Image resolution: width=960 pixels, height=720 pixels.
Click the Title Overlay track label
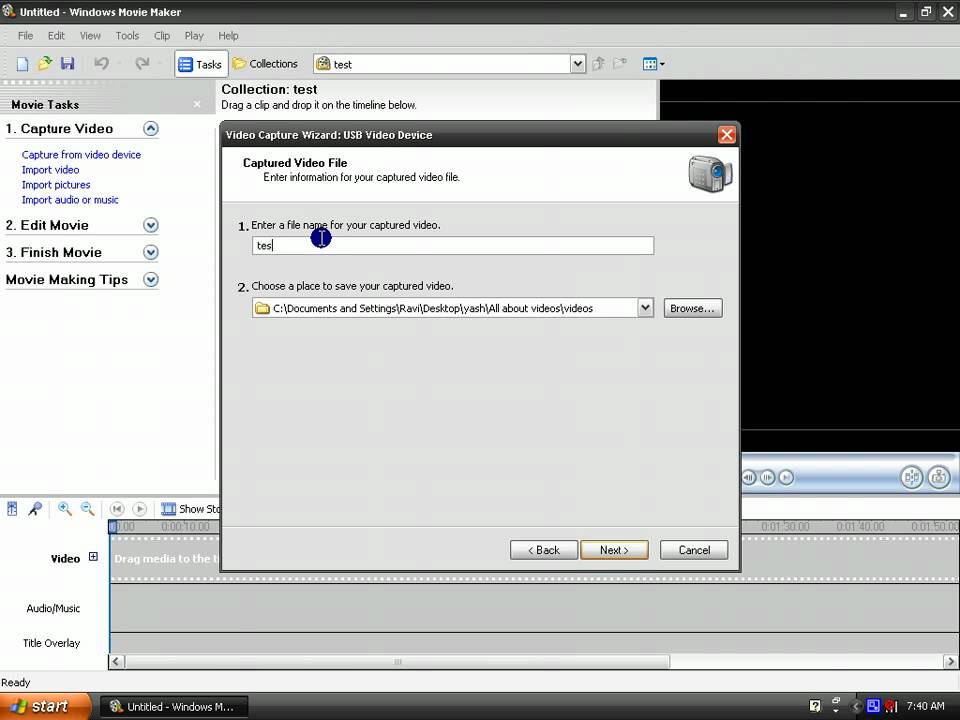click(x=51, y=643)
